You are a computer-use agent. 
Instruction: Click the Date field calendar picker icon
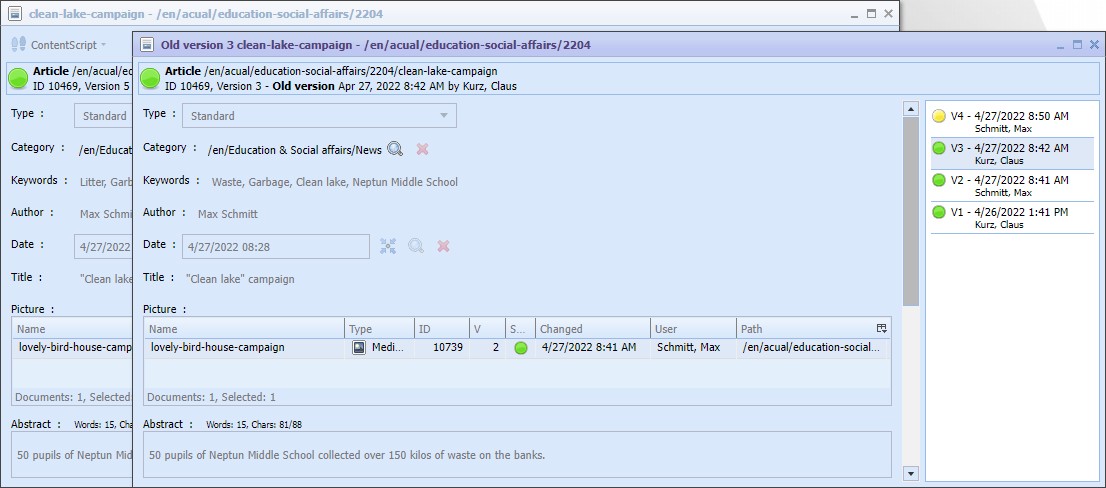(388, 246)
